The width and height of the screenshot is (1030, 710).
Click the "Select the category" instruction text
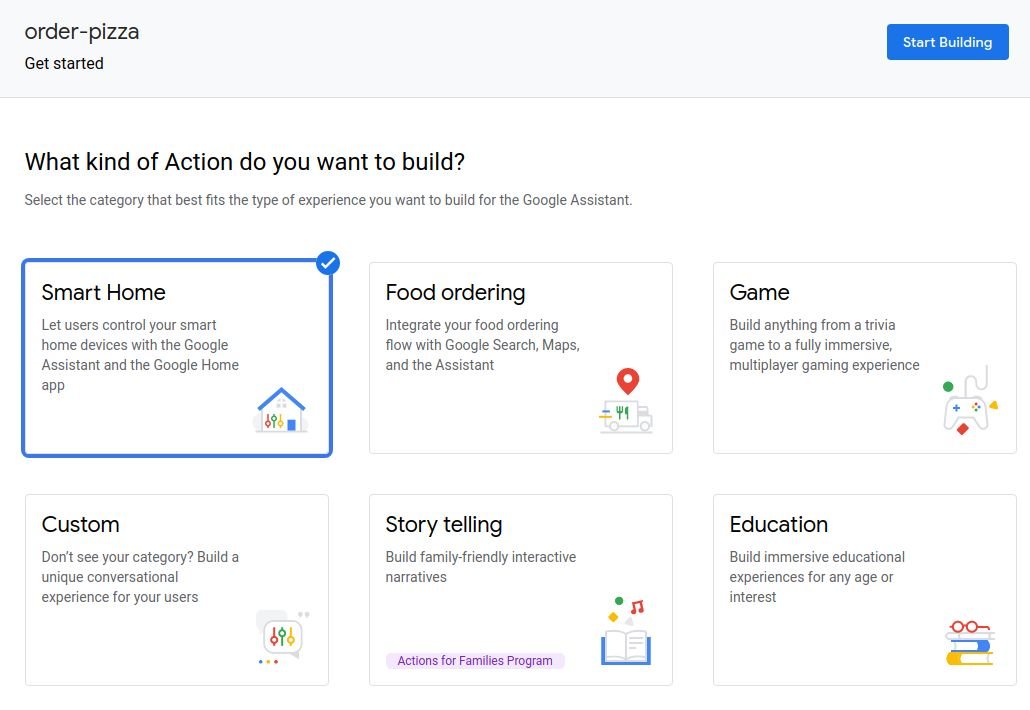click(x=328, y=200)
